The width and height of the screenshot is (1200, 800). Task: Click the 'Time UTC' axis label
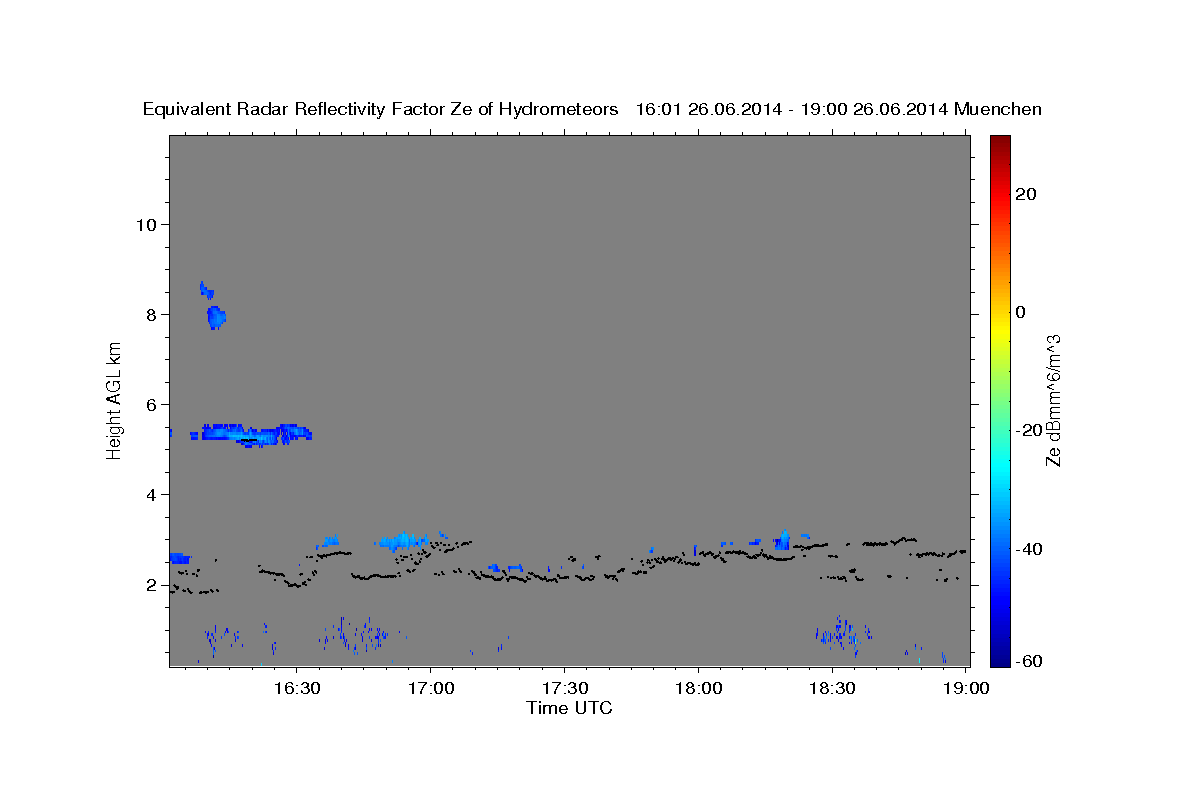point(569,708)
